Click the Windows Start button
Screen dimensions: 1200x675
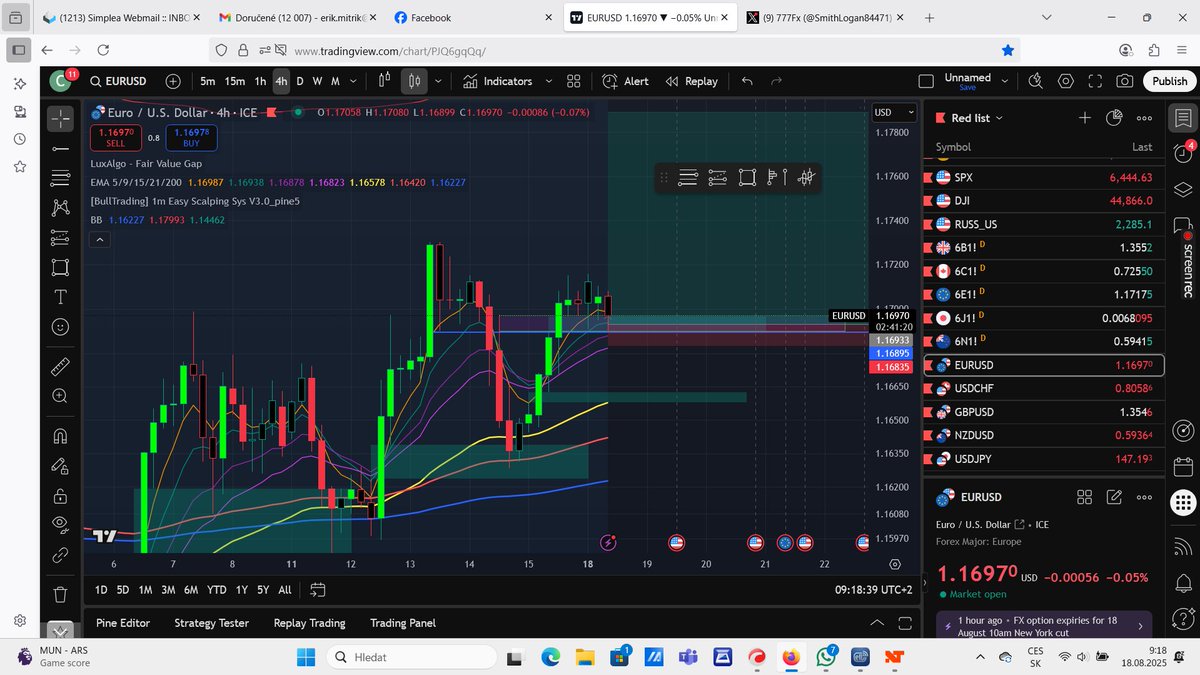click(x=307, y=657)
